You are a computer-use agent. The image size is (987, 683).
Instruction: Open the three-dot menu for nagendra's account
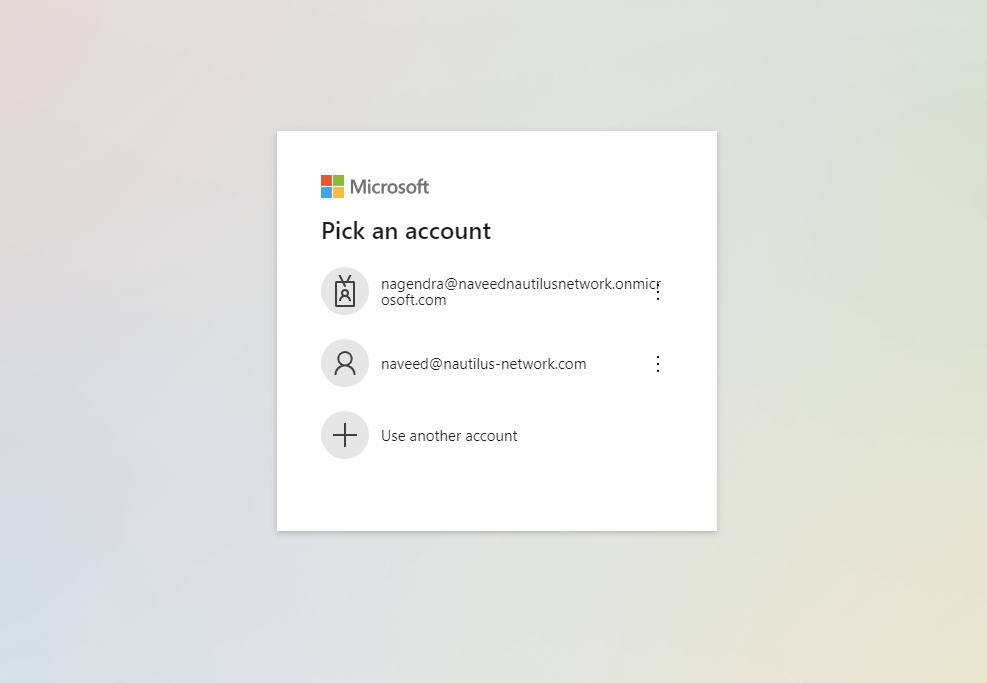658,292
